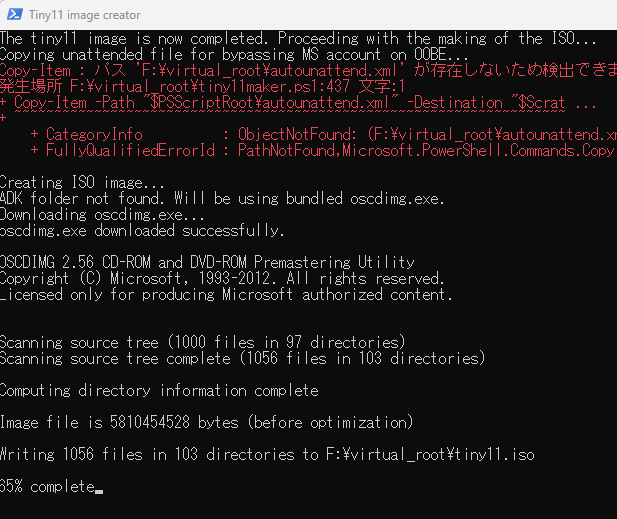
Task: Click "Licensed only for producing" text line
Action: (226, 294)
